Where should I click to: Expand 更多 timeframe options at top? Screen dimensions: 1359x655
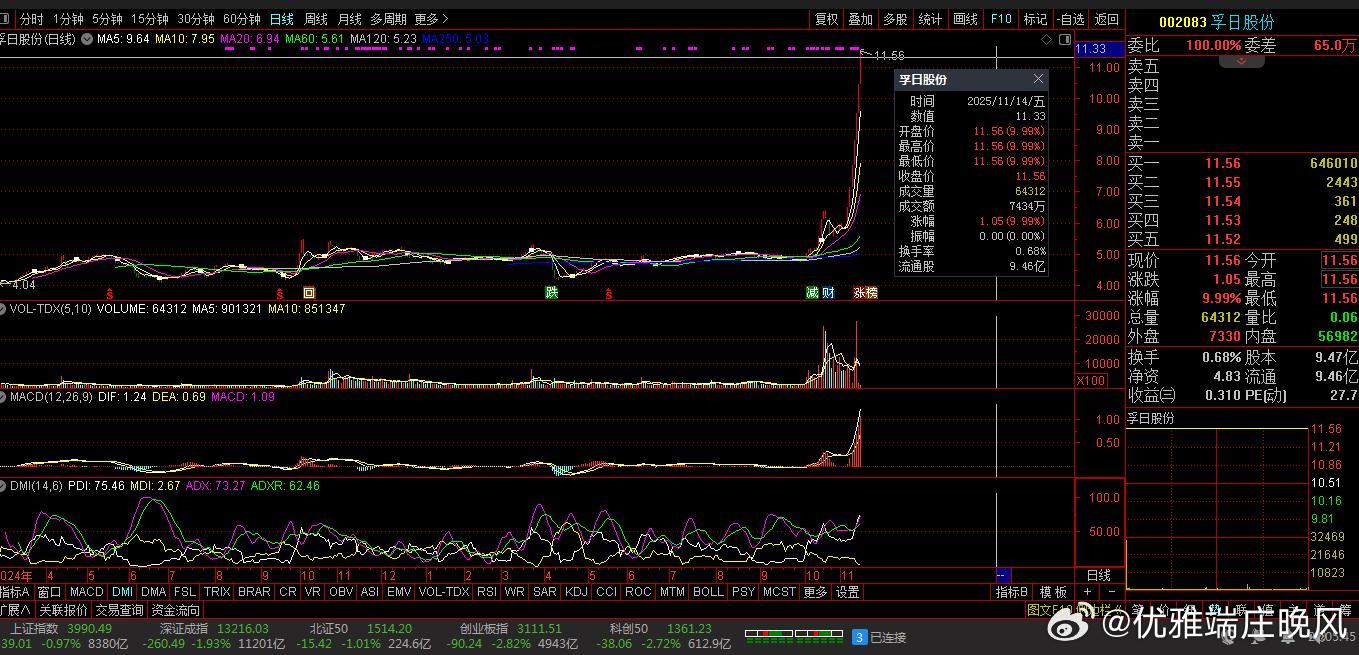click(431, 19)
